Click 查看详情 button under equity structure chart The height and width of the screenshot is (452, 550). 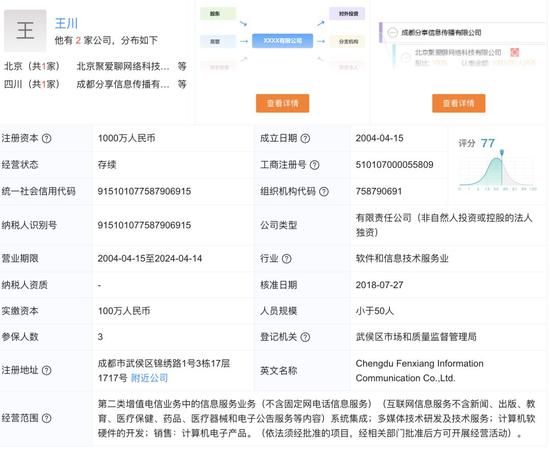coord(282,103)
